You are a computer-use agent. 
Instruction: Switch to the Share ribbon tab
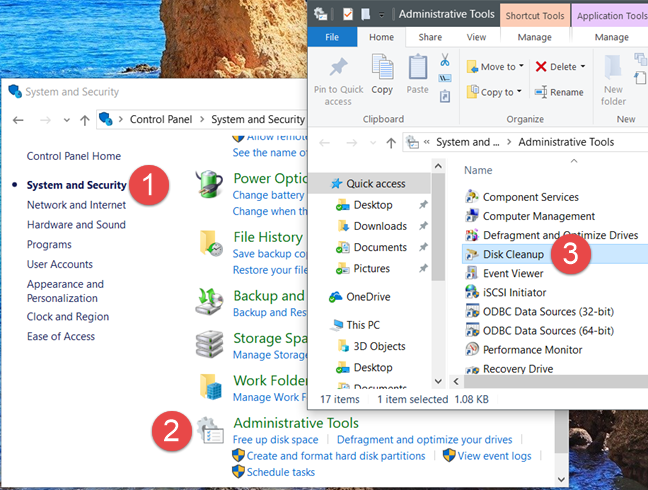(430, 37)
